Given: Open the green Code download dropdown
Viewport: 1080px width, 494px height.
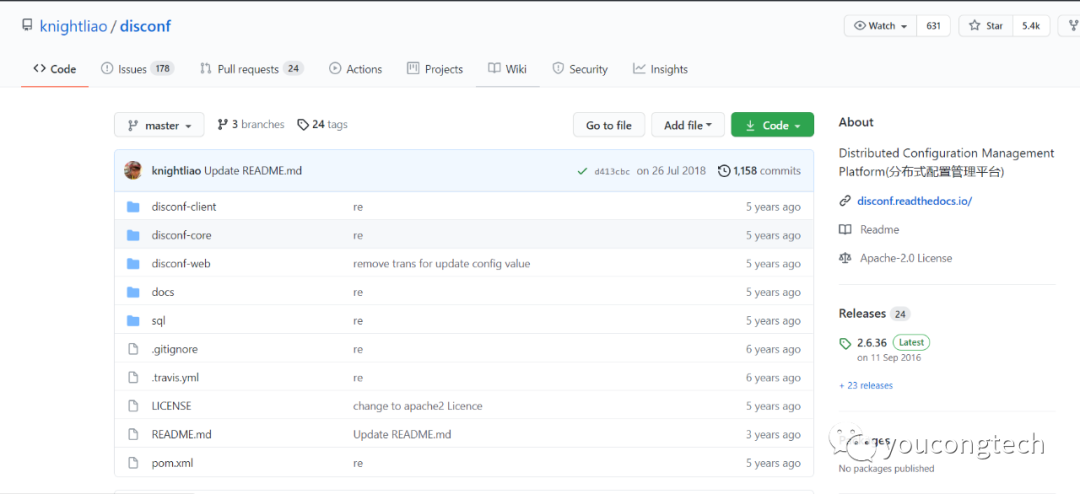Looking at the screenshot, I should (x=772, y=125).
